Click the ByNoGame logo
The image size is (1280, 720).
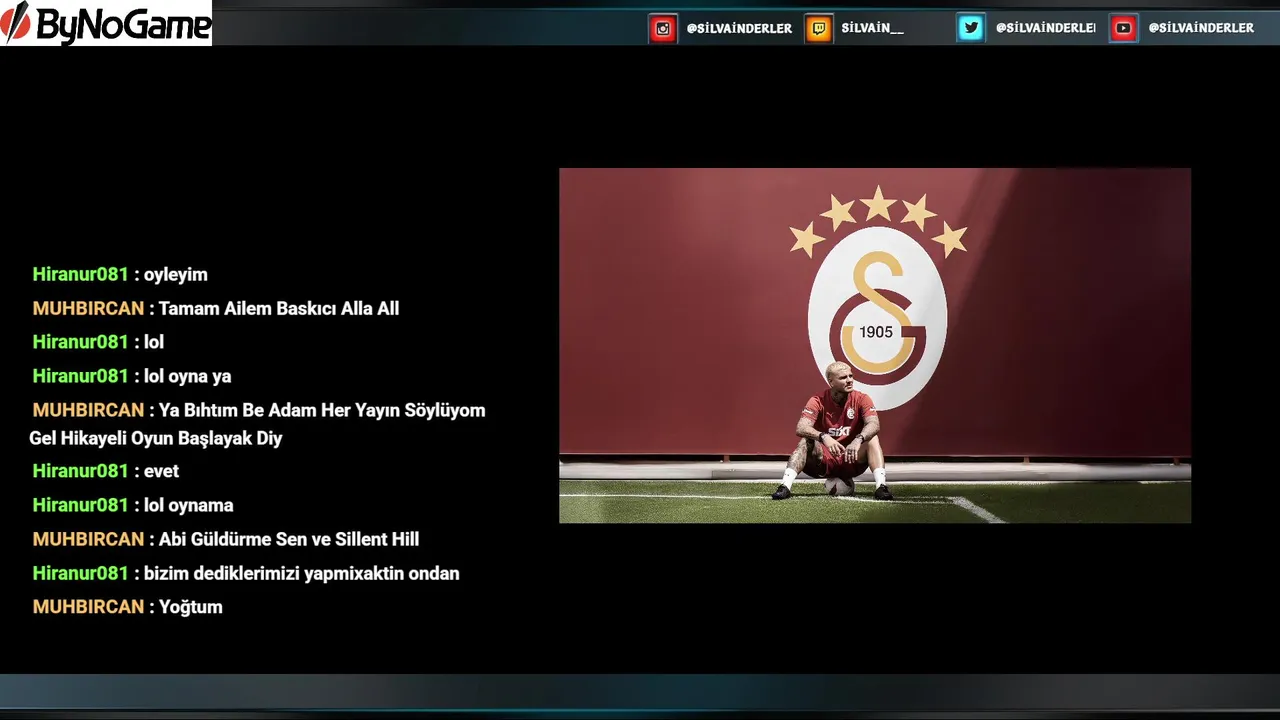tap(106, 23)
